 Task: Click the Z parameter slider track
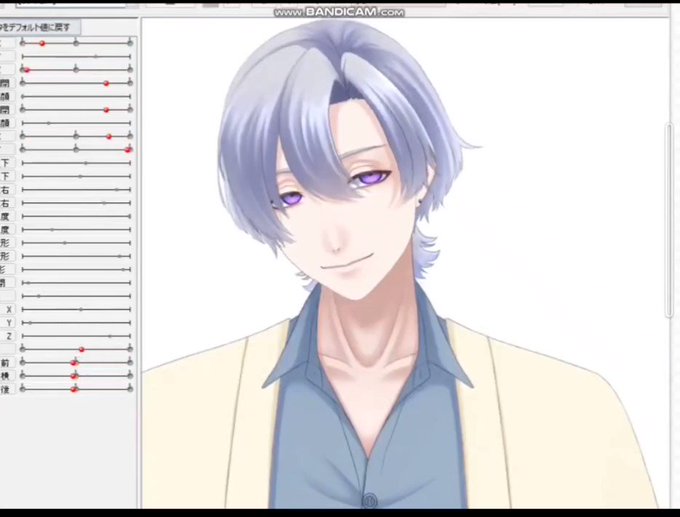[x=76, y=336]
